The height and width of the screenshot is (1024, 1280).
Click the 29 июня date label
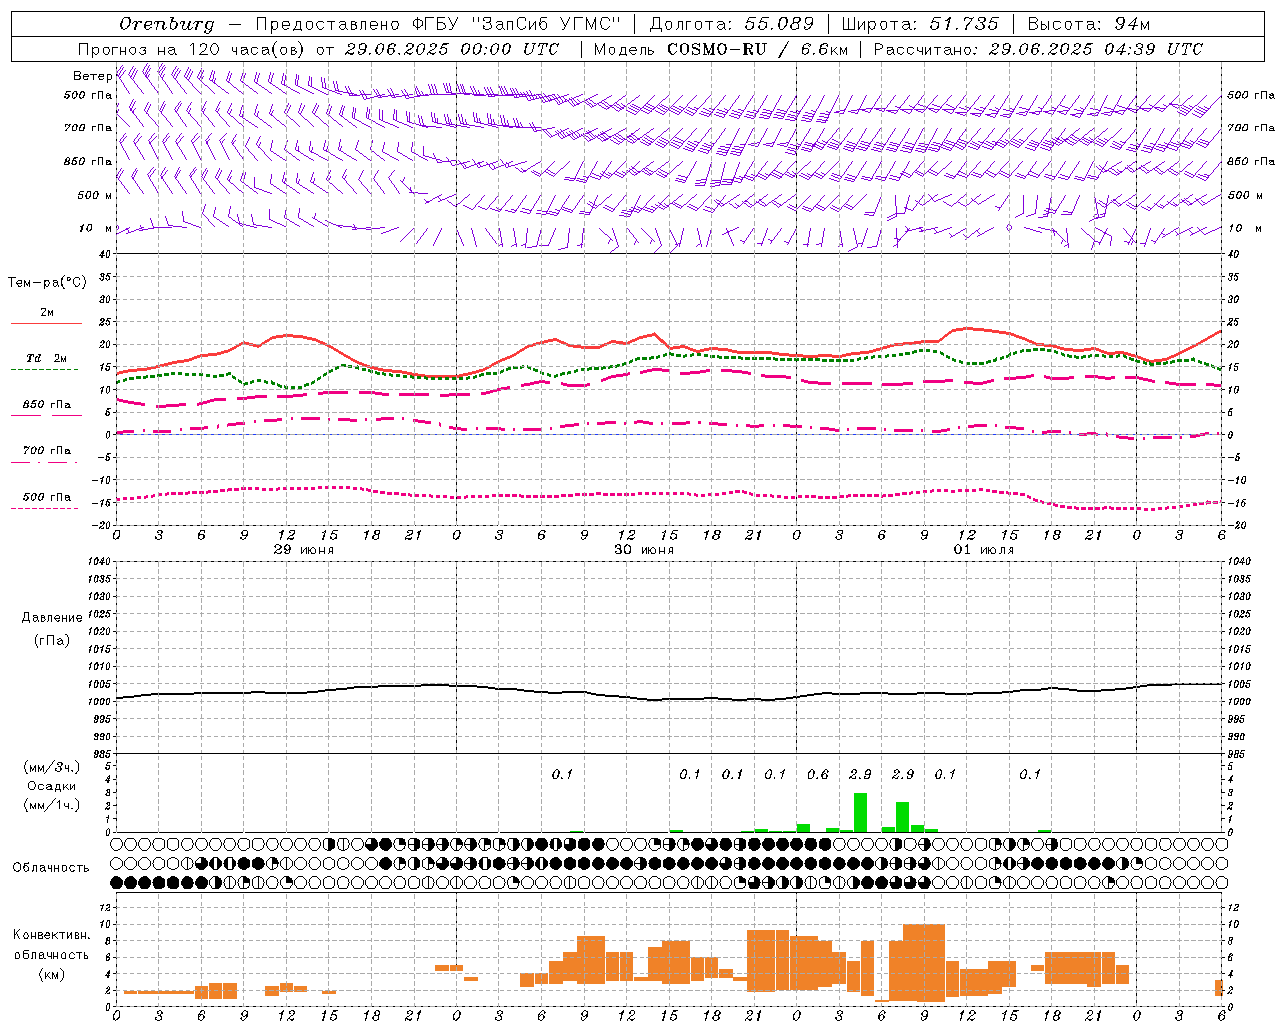coord(304,550)
